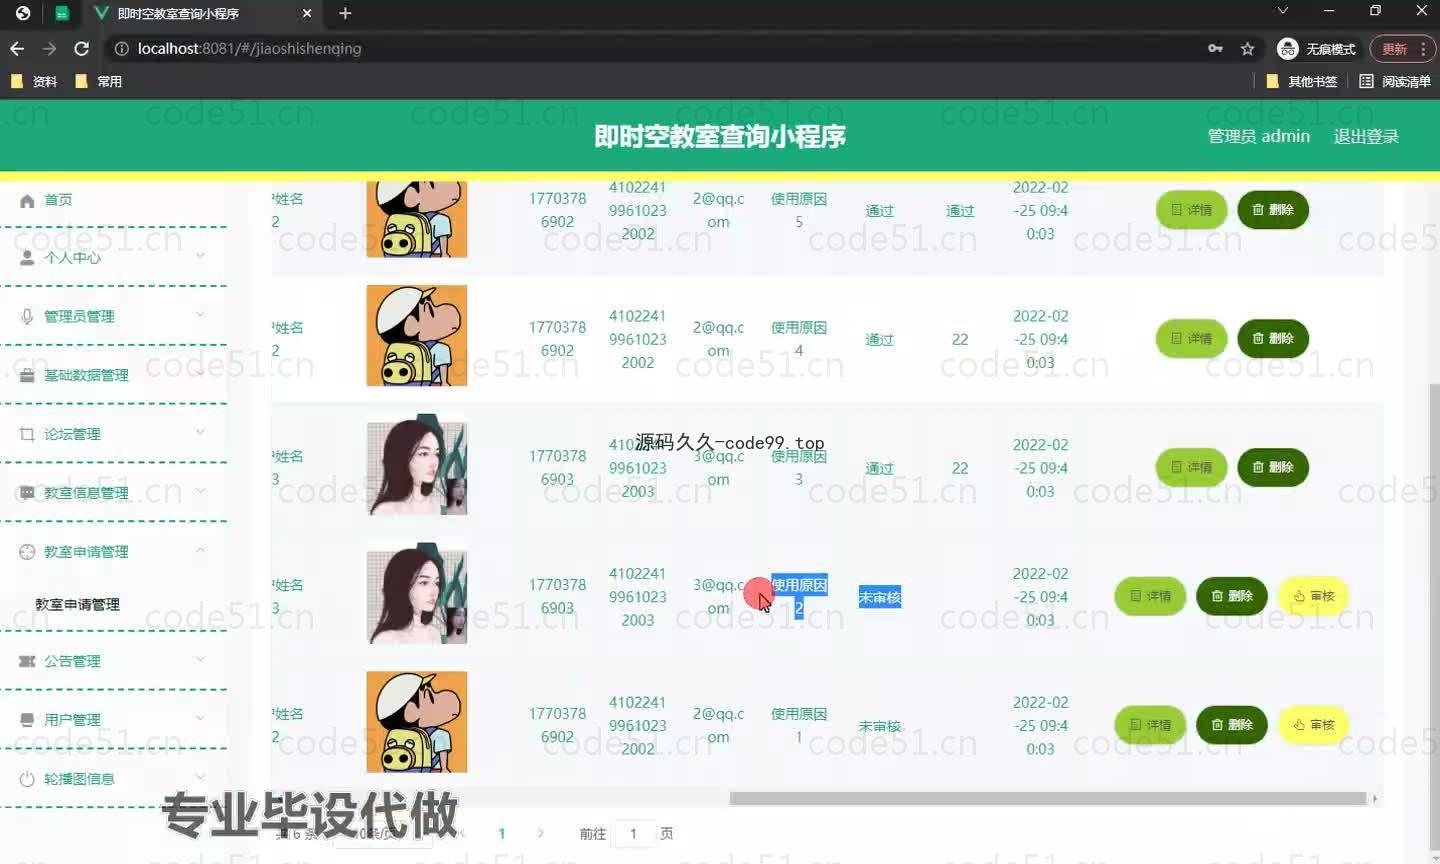Click the 未审核 status in the 使用原因 1 row

coord(880,726)
